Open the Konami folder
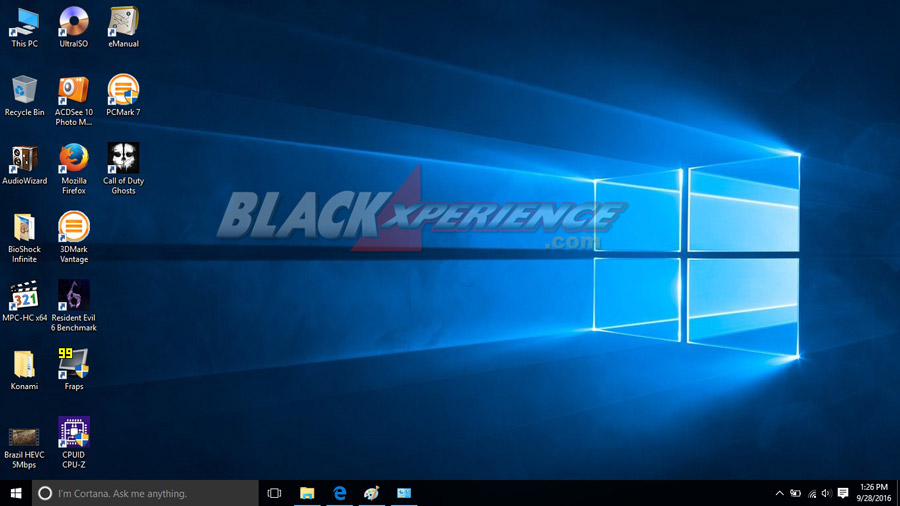900x506 pixels. coord(25,369)
